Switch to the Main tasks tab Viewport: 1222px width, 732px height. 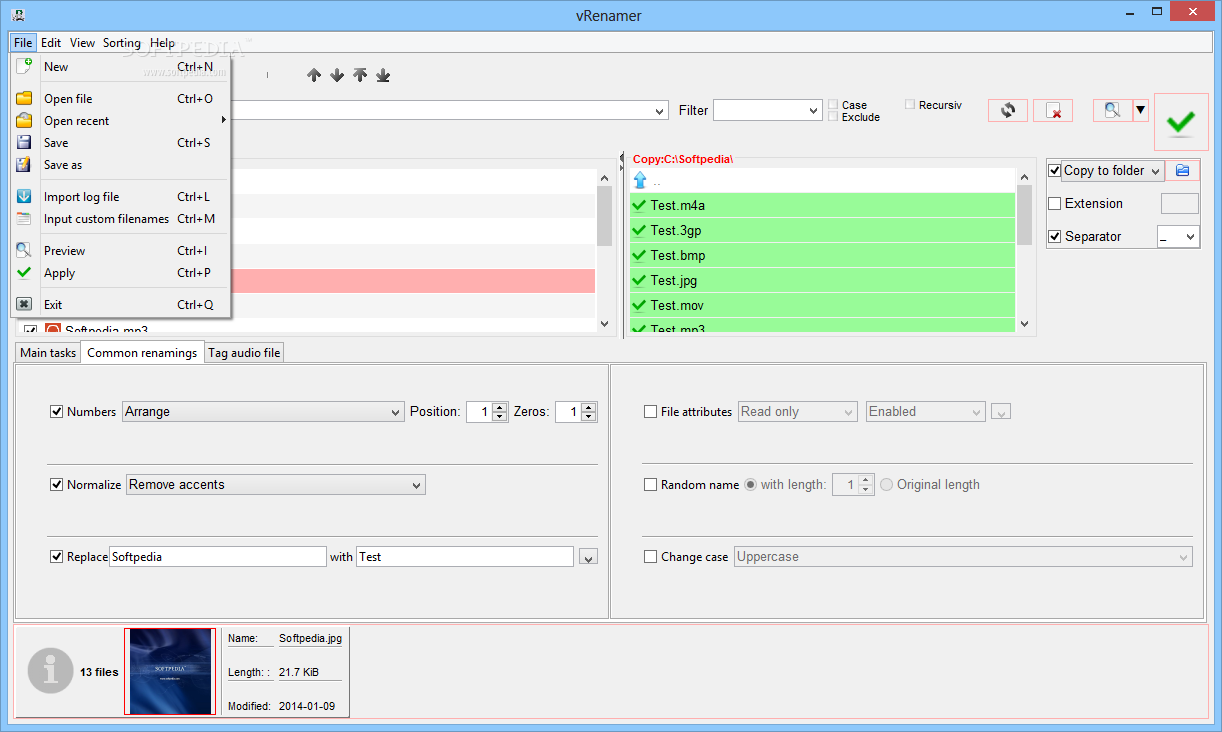[x=48, y=353]
